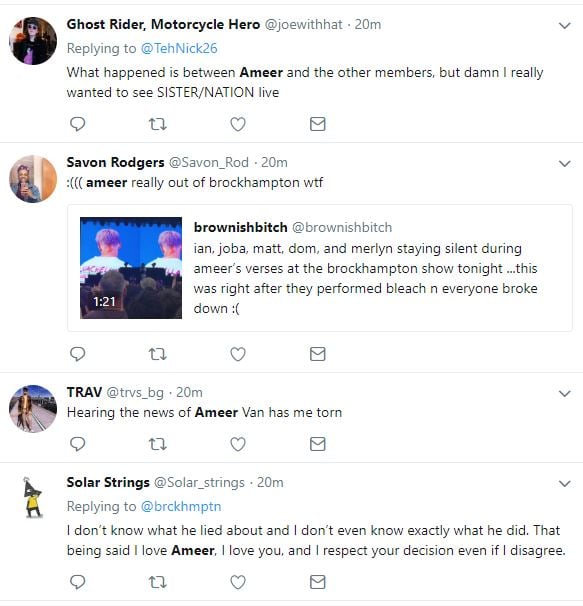Share Solar Strings' tweet by message
583x606 pixels.
point(317,582)
